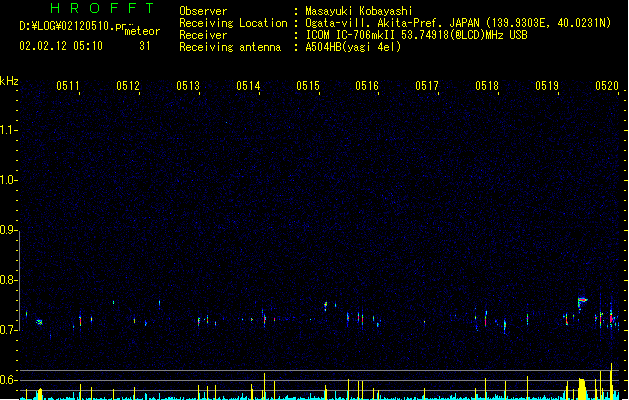Image resolution: width=629 pixels, height=400 pixels.
Task: Click the date stamp 02.02.12 05:10
Action: point(61,46)
